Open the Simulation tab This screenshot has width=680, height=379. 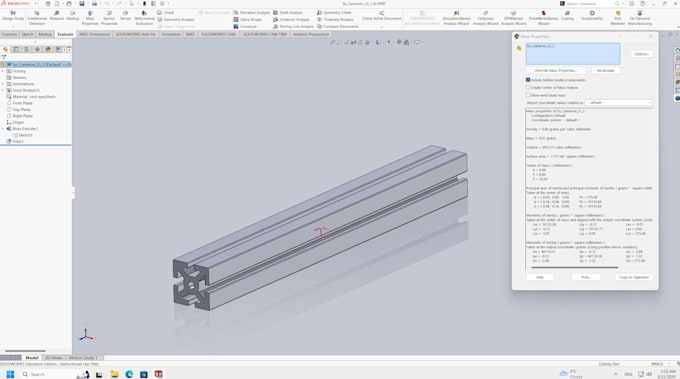(171, 34)
